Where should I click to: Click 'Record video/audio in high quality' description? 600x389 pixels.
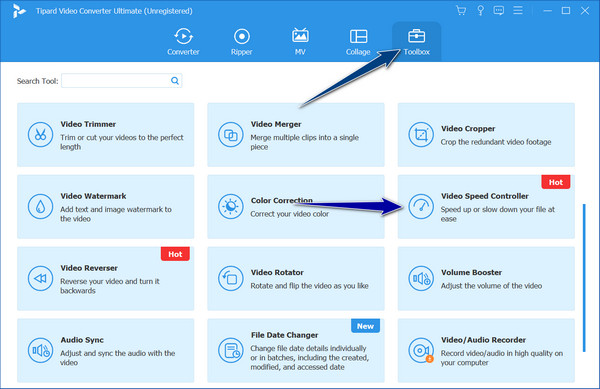tap(502, 358)
